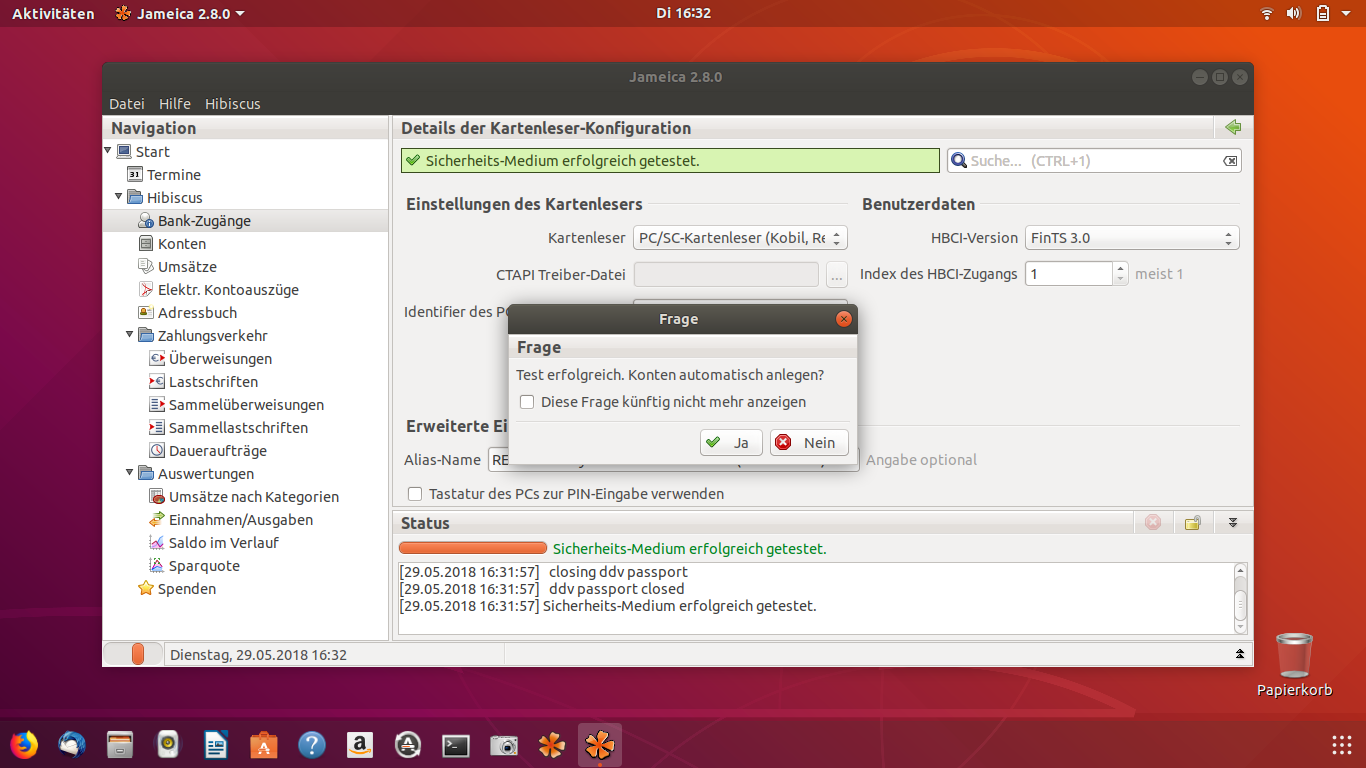Click the system tray volume icon
The height and width of the screenshot is (768, 1366).
coord(1293,13)
